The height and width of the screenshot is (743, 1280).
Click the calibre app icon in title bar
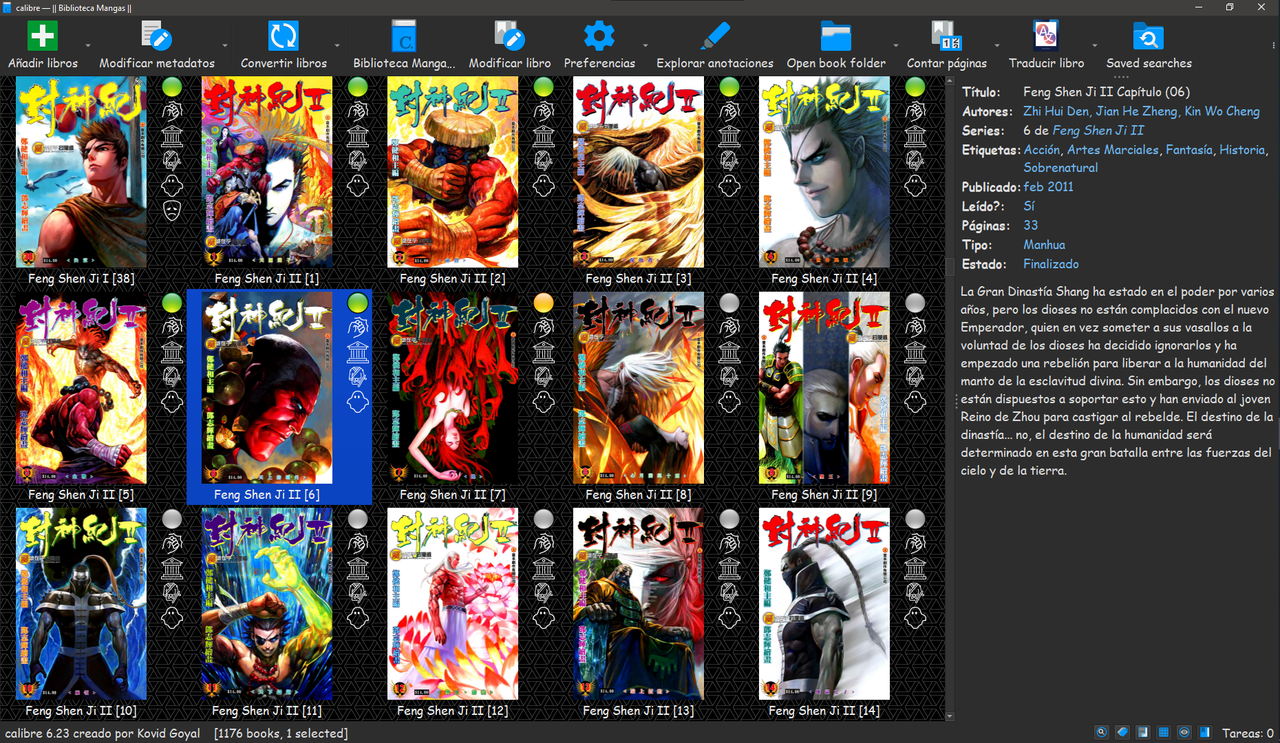(8, 7)
